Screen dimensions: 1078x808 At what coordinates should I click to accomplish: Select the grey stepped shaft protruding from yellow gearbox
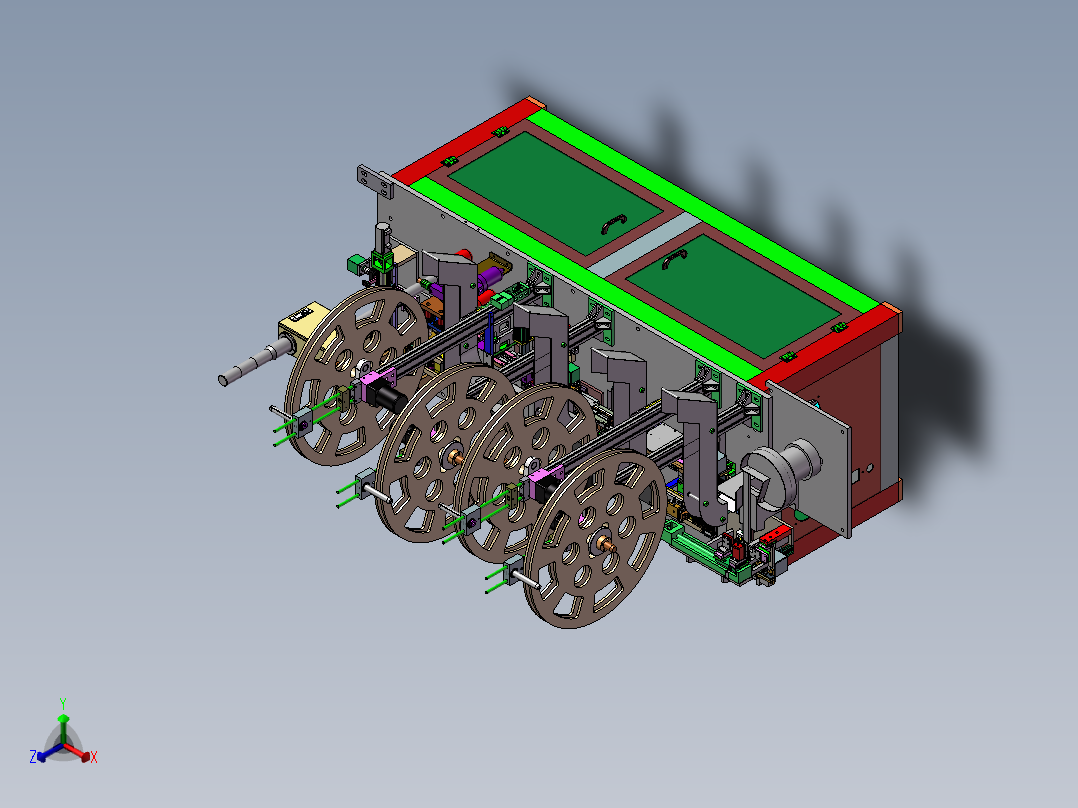pos(254,361)
